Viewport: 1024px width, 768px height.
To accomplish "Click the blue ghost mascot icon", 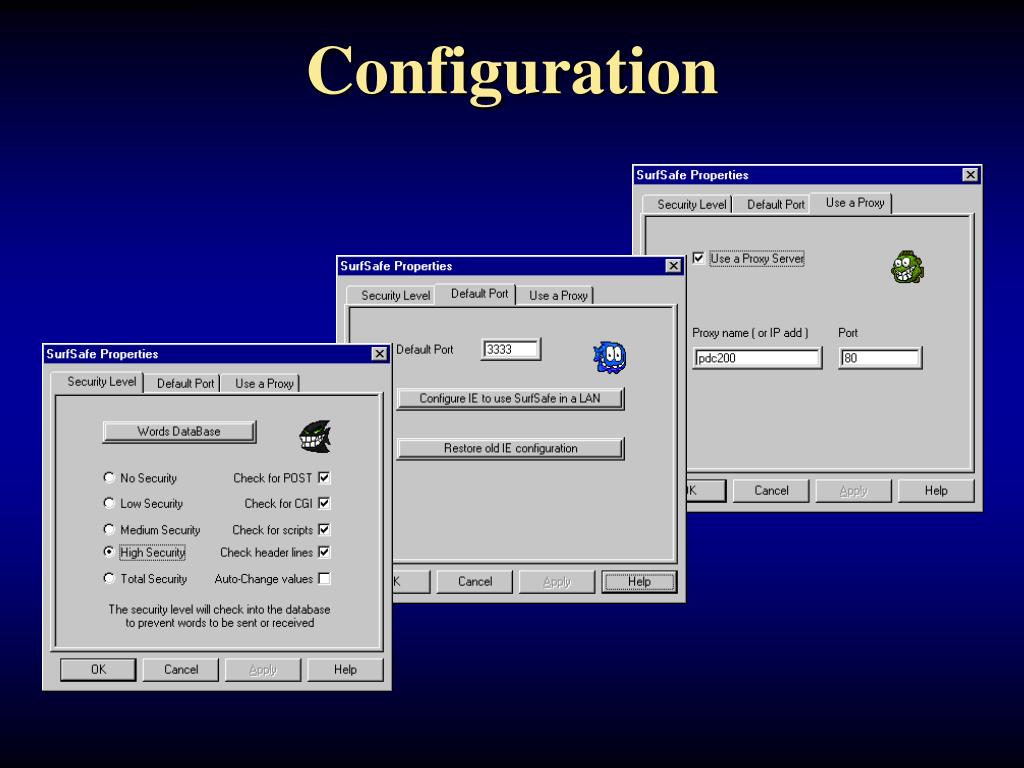I will pyautogui.click(x=610, y=357).
